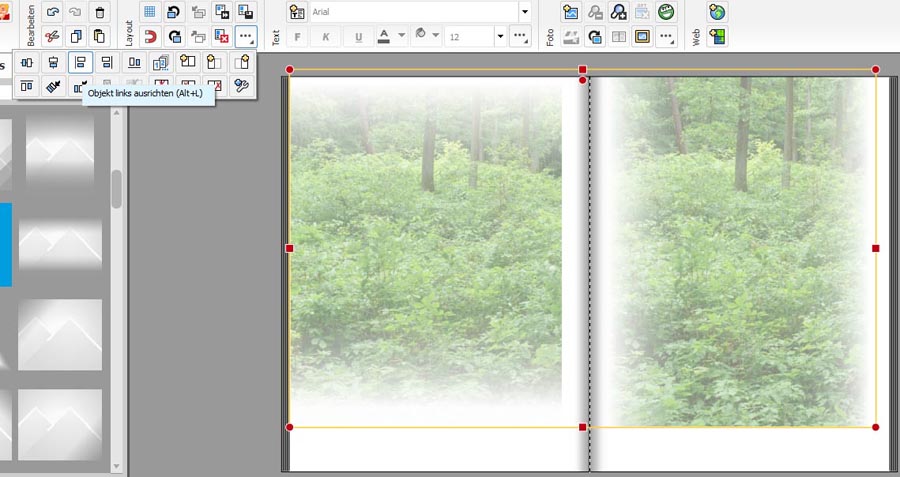Toggle italic text formatting

click(326, 37)
